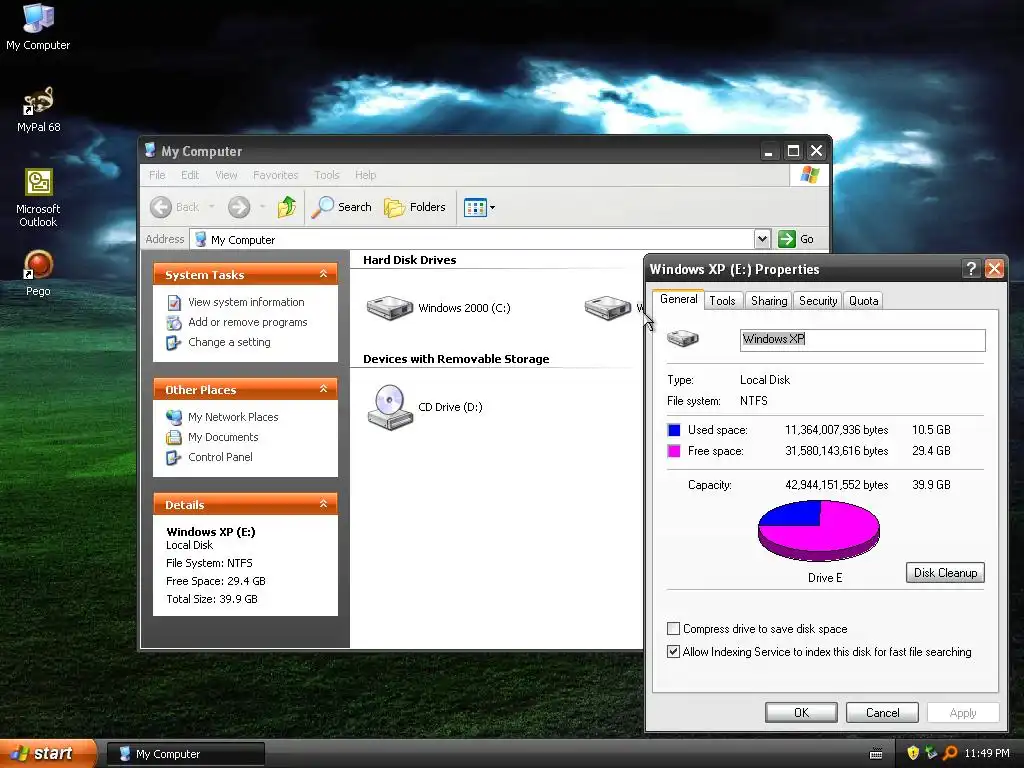Click the My Computer address field
The image size is (1024, 768).
point(480,239)
